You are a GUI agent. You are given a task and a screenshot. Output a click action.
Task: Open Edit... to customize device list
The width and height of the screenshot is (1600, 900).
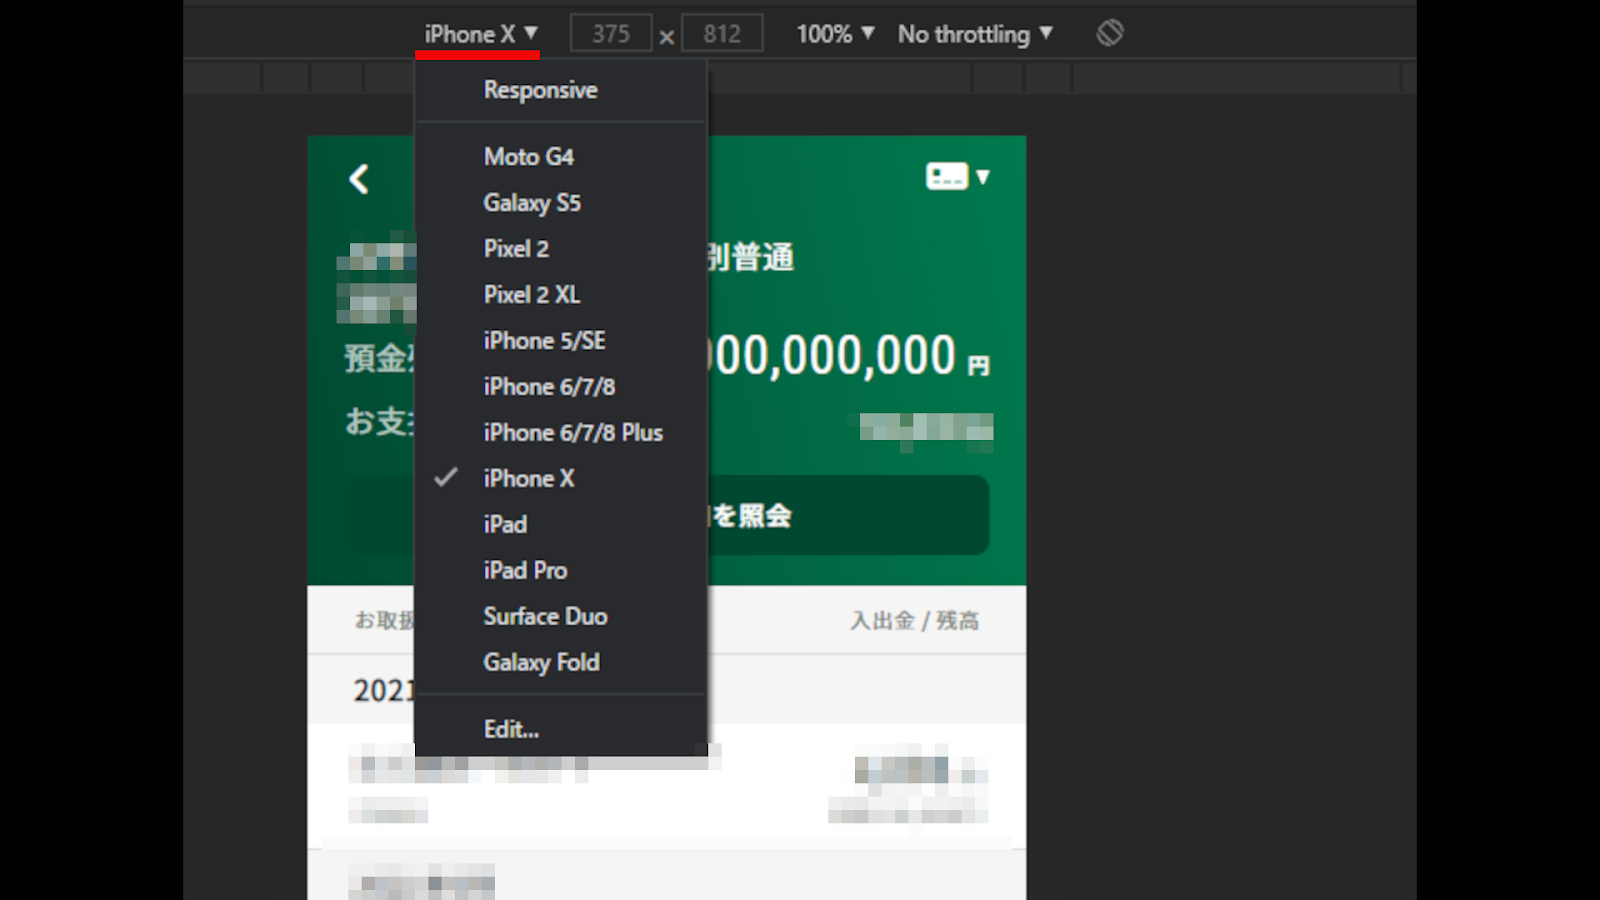pyautogui.click(x=560, y=730)
